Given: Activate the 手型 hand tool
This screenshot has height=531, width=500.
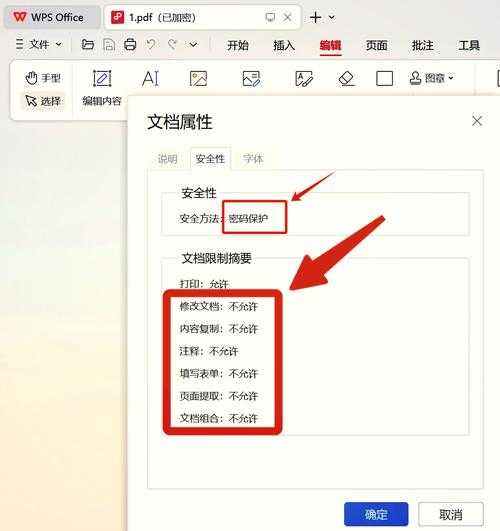Looking at the screenshot, I should [x=43, y=78].
